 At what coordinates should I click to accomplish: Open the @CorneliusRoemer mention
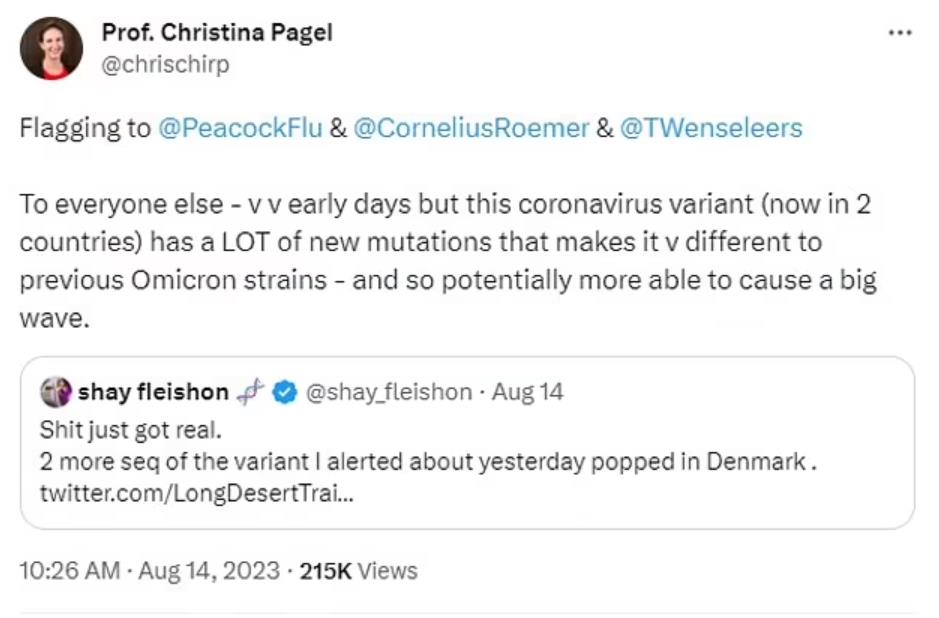(x=470, y=129)
